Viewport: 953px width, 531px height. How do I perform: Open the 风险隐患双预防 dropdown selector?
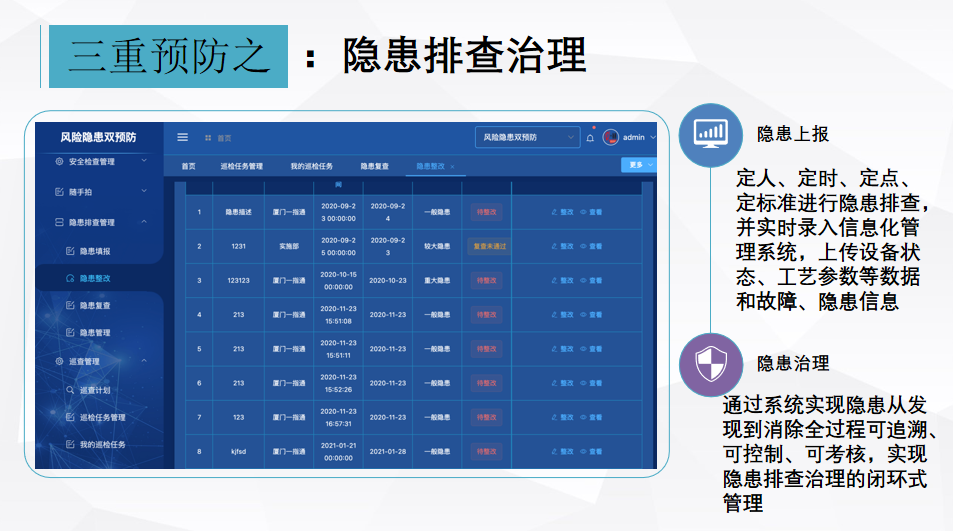pyautogui.click(x=526, y=137)
